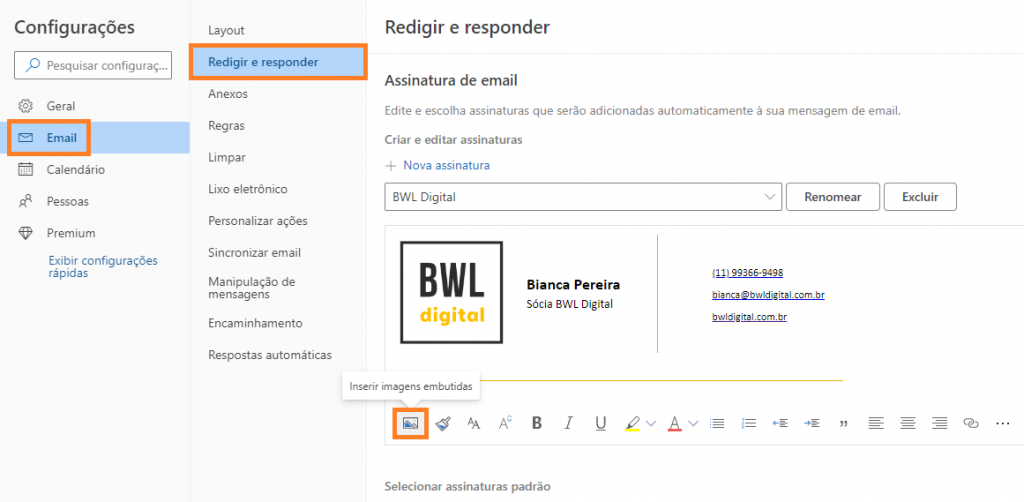Open the Limpar section
Viewport: 1024px width, 502px height.
point(227,157)
